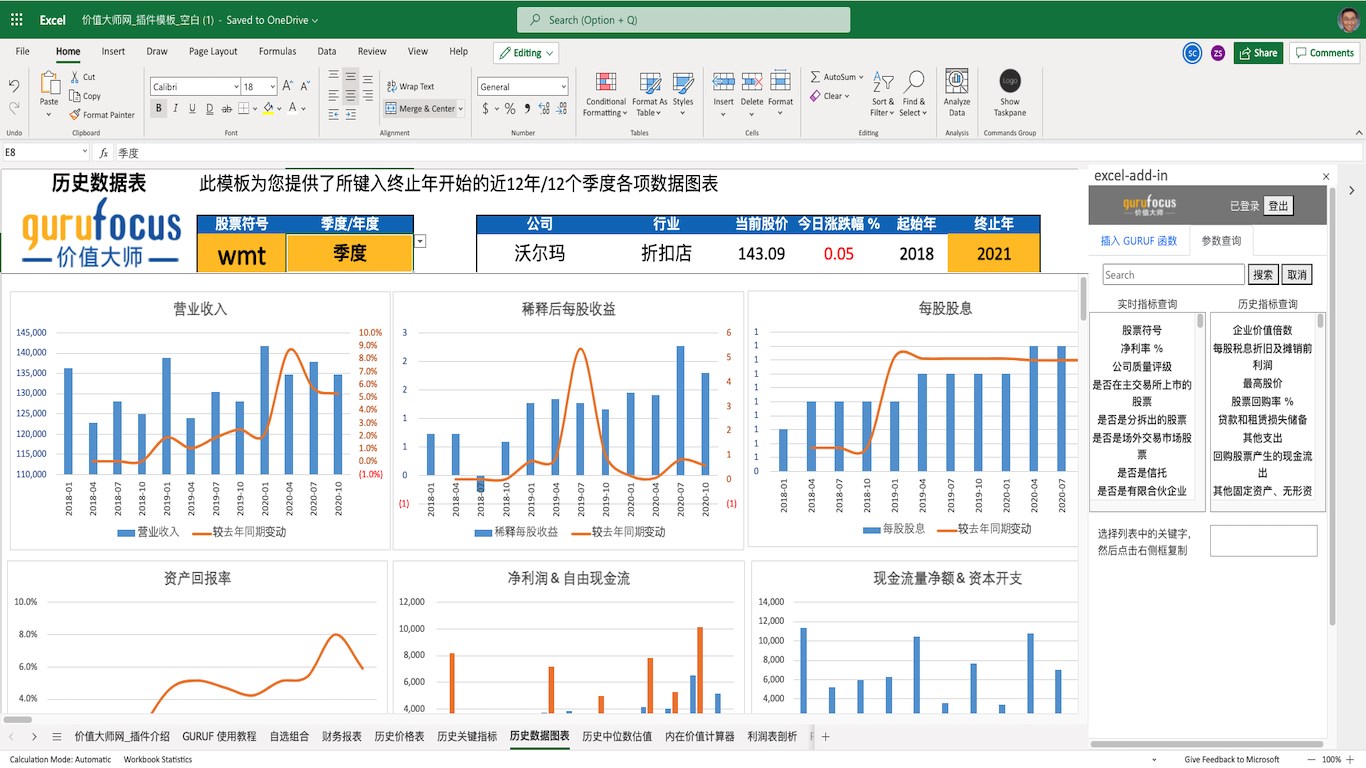Open the Format As Table menu
Image resolution: width=1366 pixels, height=768 pixels.
coord(650,93)
